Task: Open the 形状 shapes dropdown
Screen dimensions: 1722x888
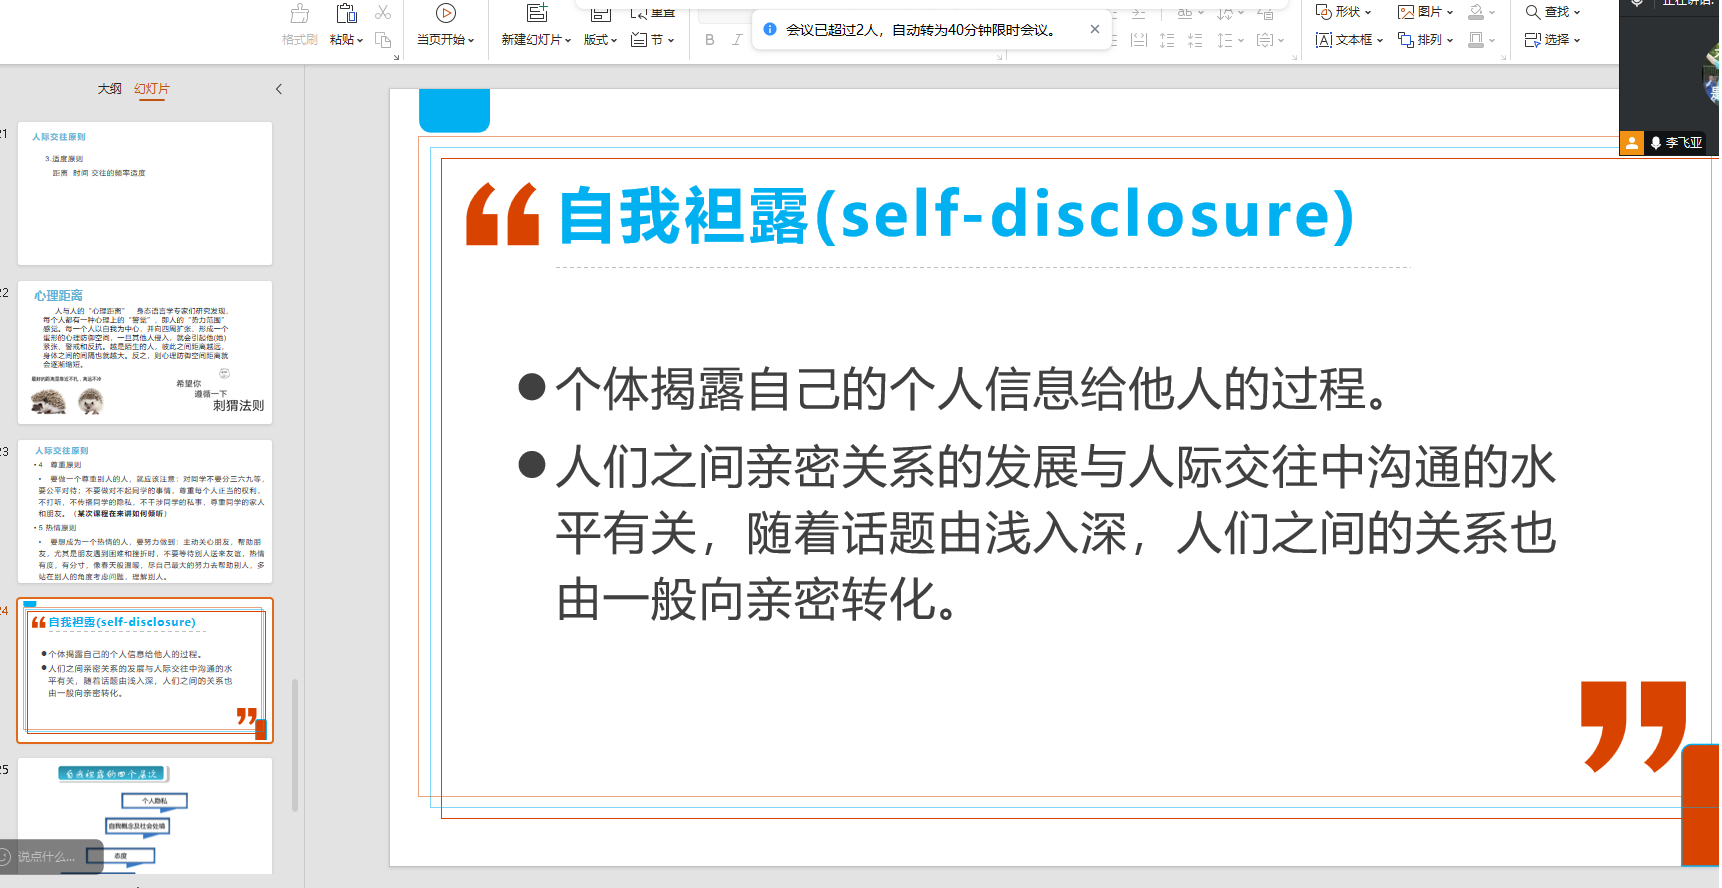Action: coord(1344,12)
